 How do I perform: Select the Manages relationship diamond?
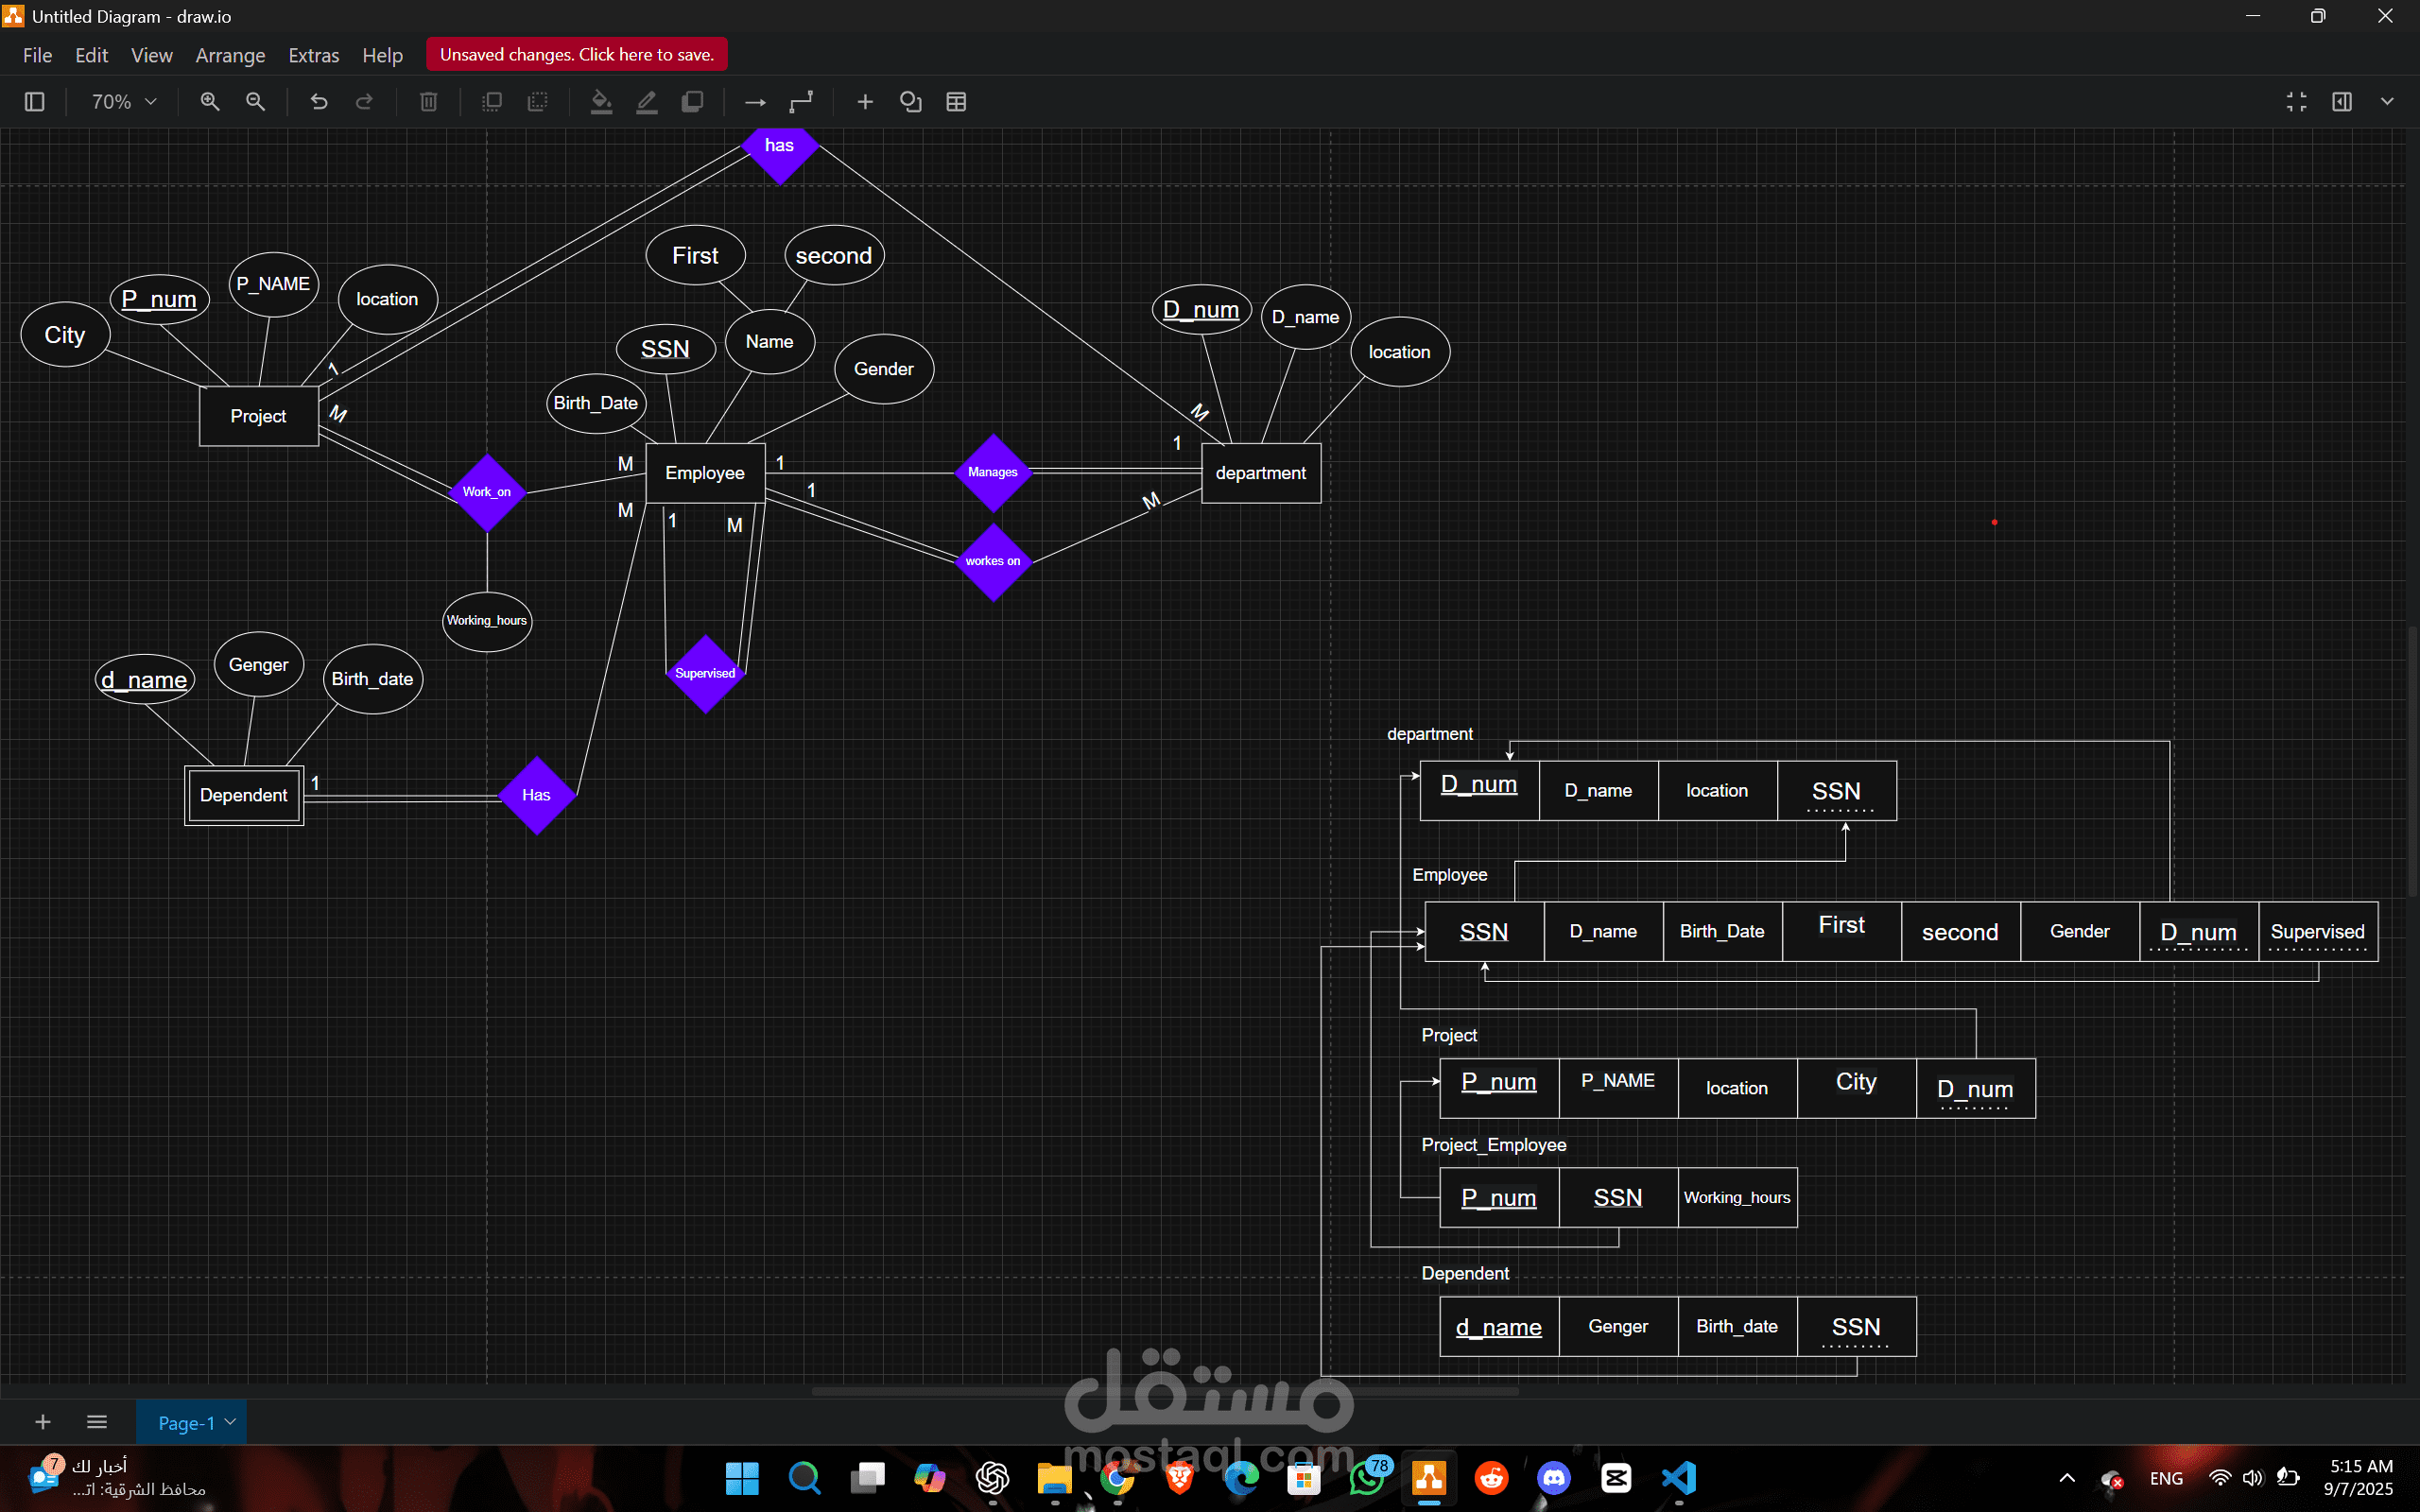[993, 472]
